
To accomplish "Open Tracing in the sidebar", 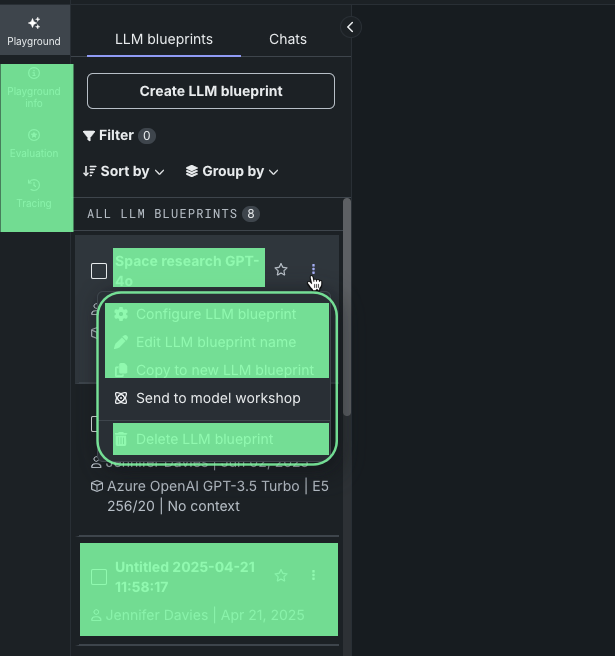I will pos(34,193).
